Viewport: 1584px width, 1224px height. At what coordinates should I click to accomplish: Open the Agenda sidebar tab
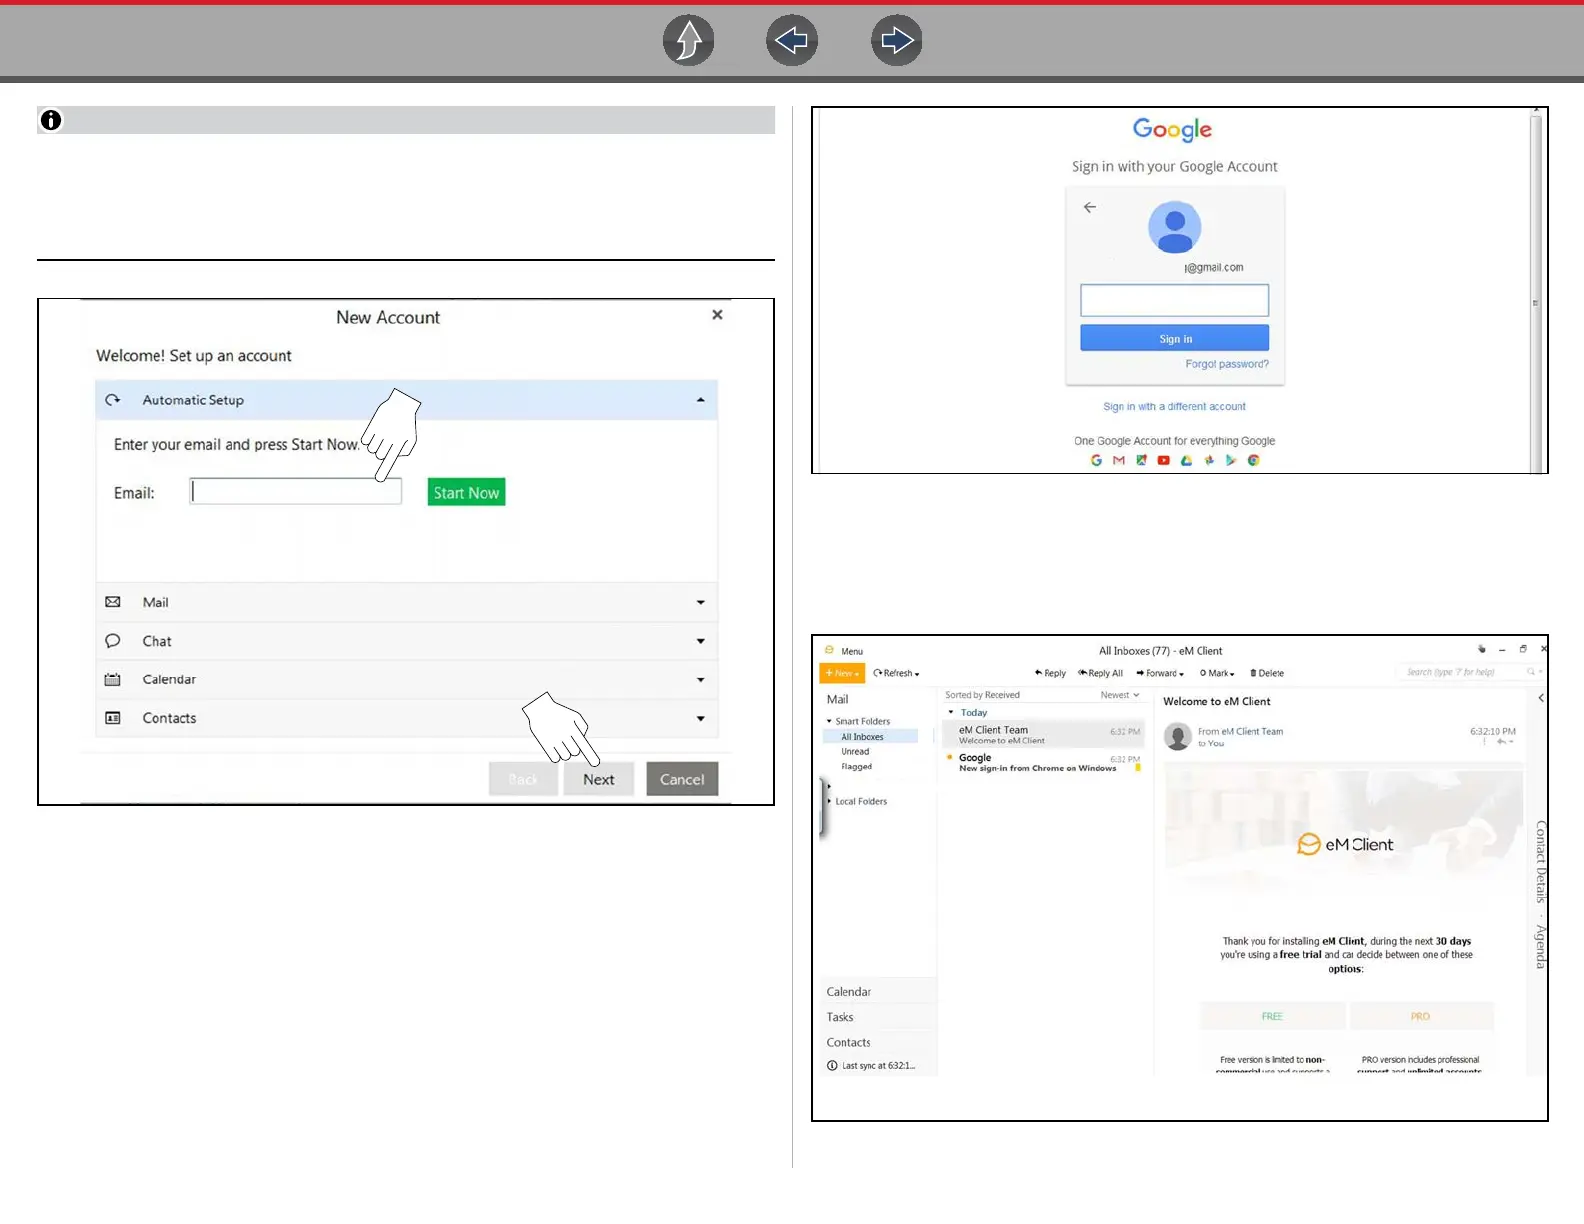pyautogui.click(x=1541, y=946)
